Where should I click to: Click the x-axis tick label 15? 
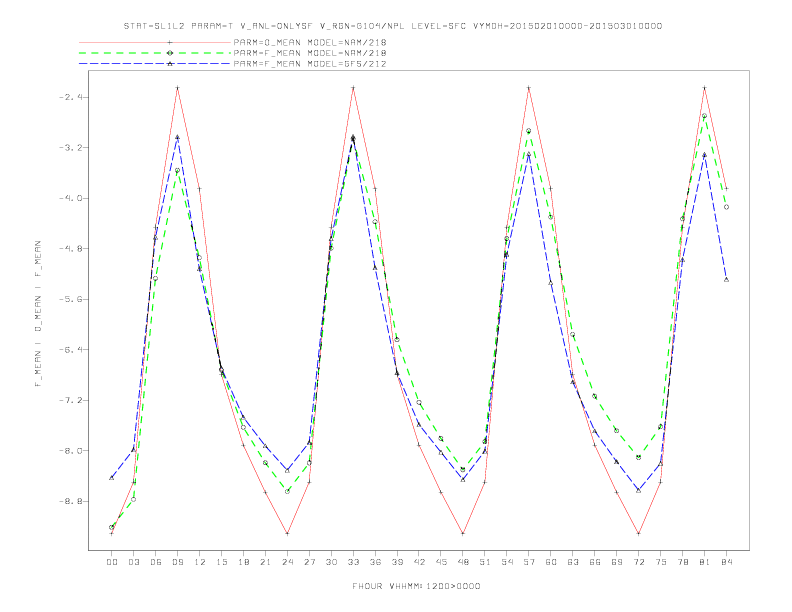pos(221,562)
